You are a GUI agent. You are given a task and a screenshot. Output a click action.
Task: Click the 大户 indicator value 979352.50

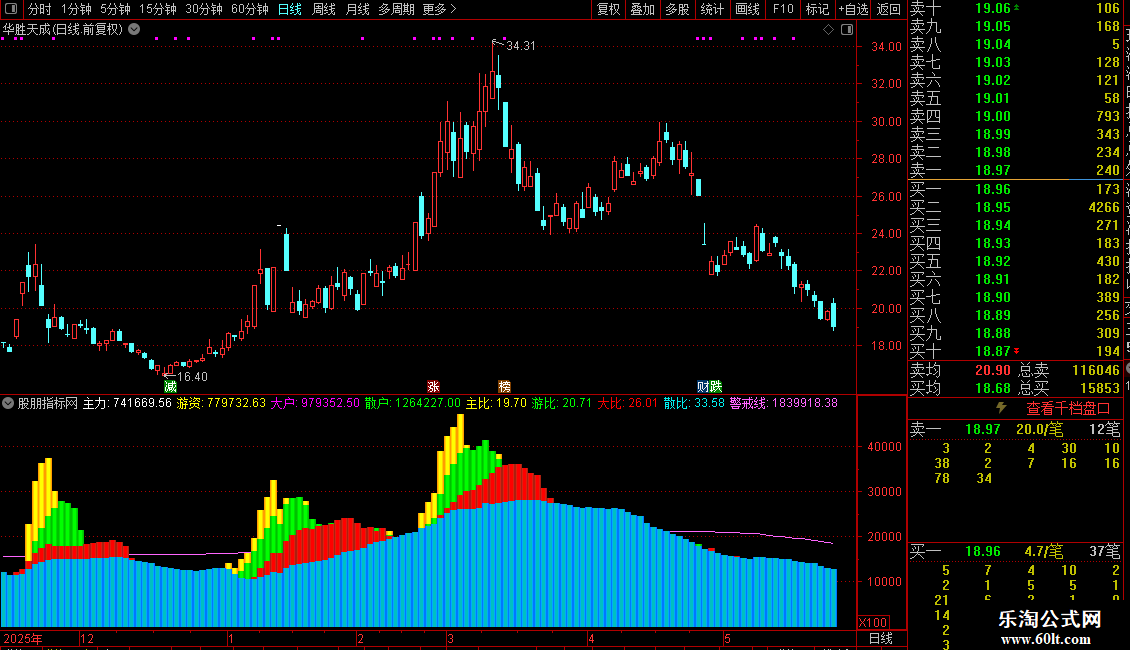pyautogui.click(x=330, y=403)
